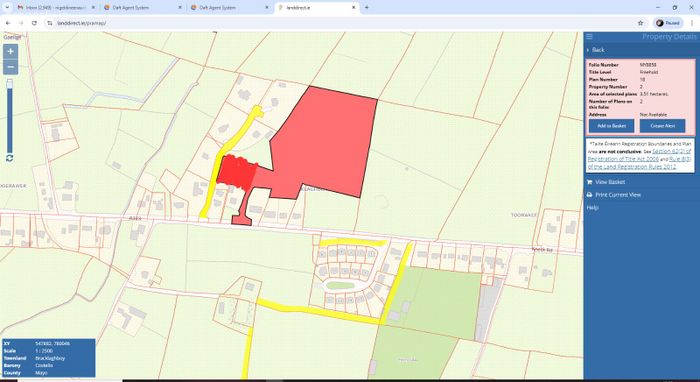Zoom in the map with plus button
Viewport: 700px width, 382px height.
point(10,51)
